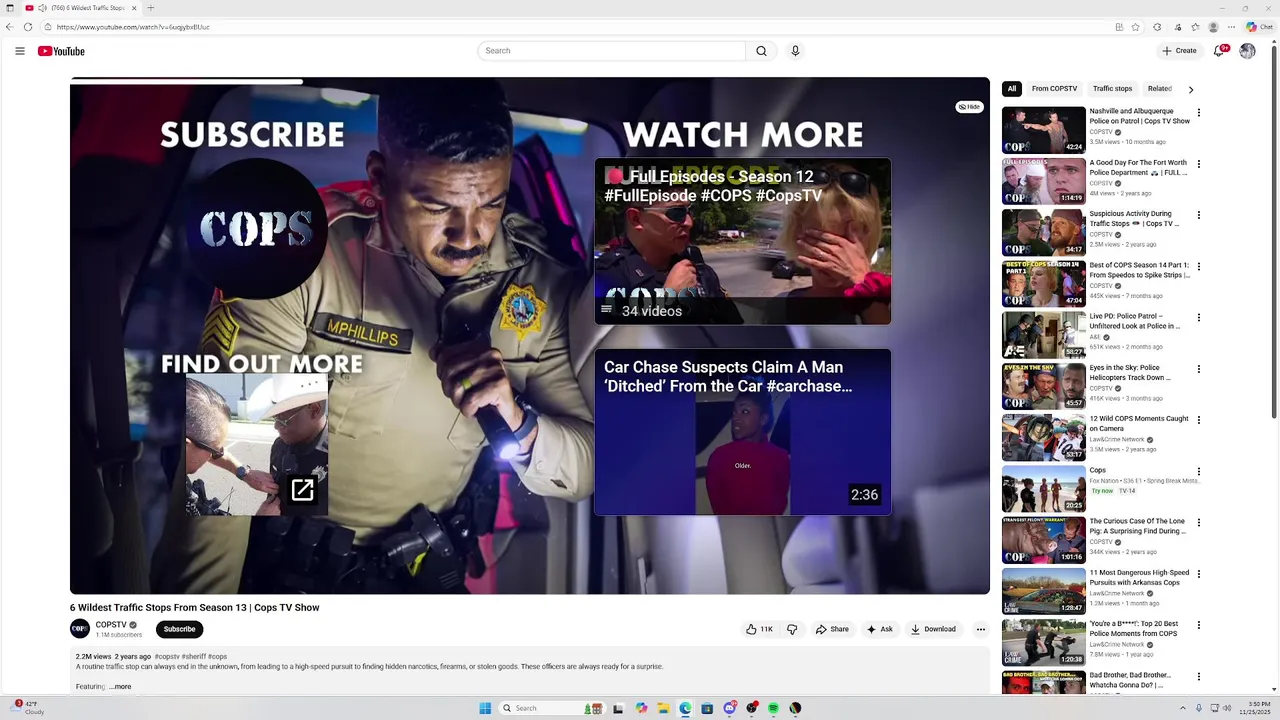The height and width of the screenshot is (720, 1280).
Task: Select the From COPSTV chip
Action: click(x=1054, y=89)
